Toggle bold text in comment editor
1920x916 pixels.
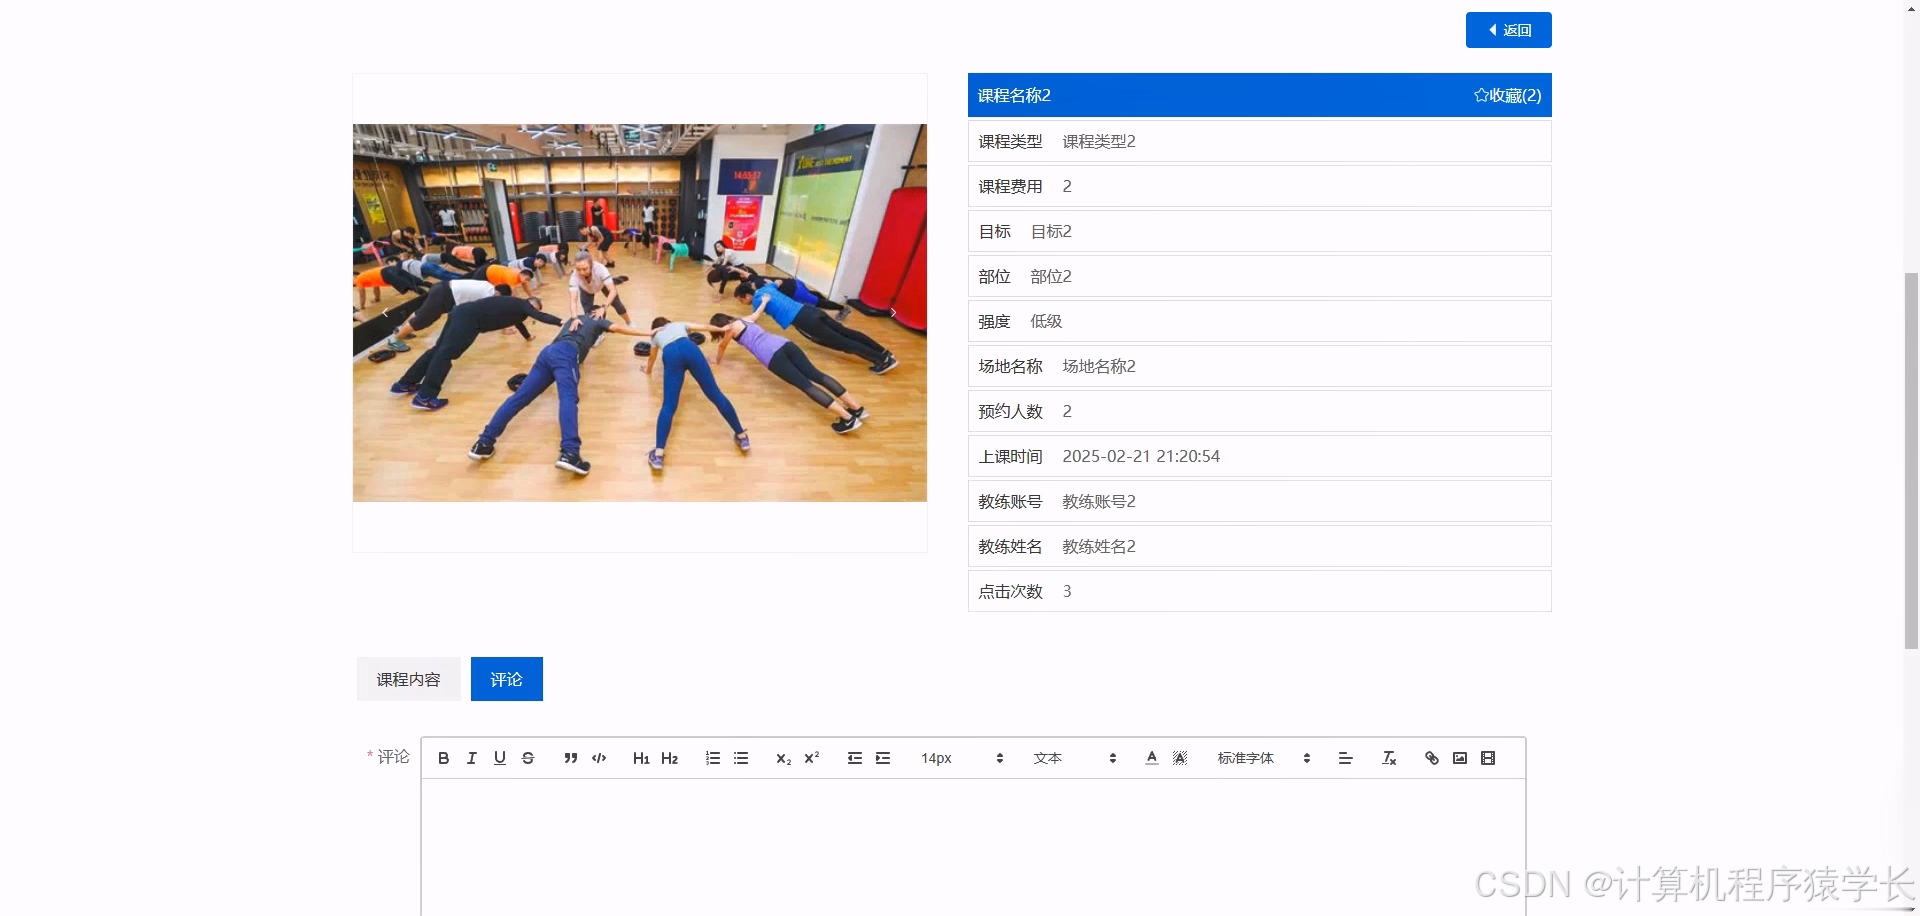pyautogui.click(x=443, y=758)
